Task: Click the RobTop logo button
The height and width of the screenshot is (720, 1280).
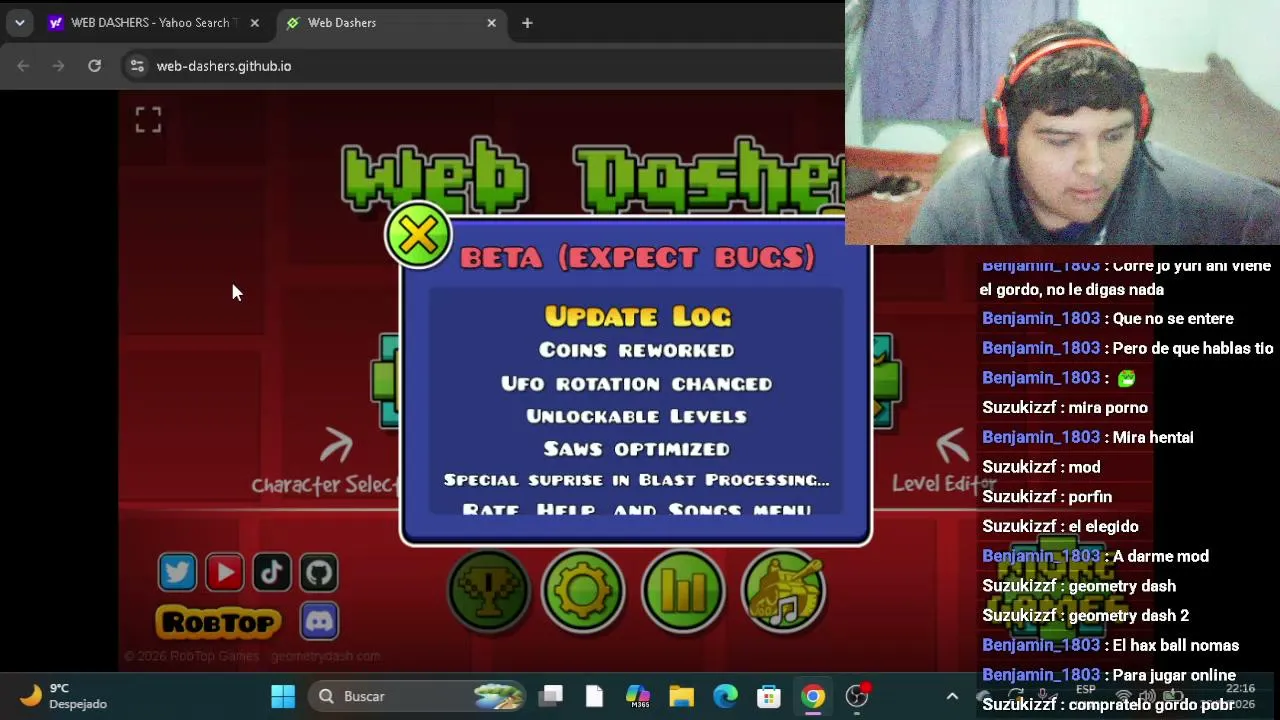Action: pyautogui.click(x=218, y=622)
